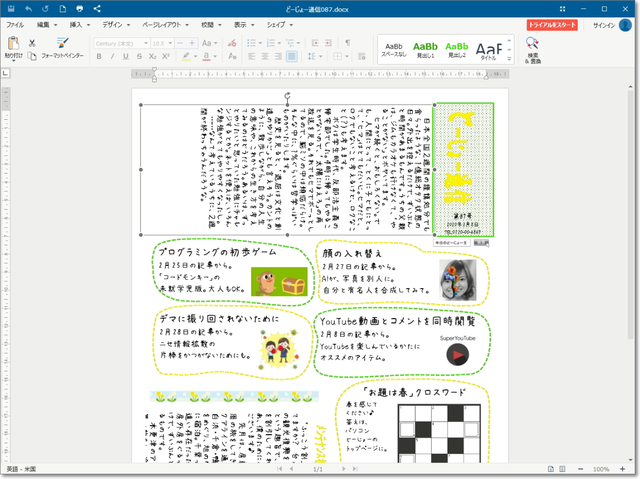Click the Cut scissors icon
This screenshot has height=479, width=640.
point(33,43)
